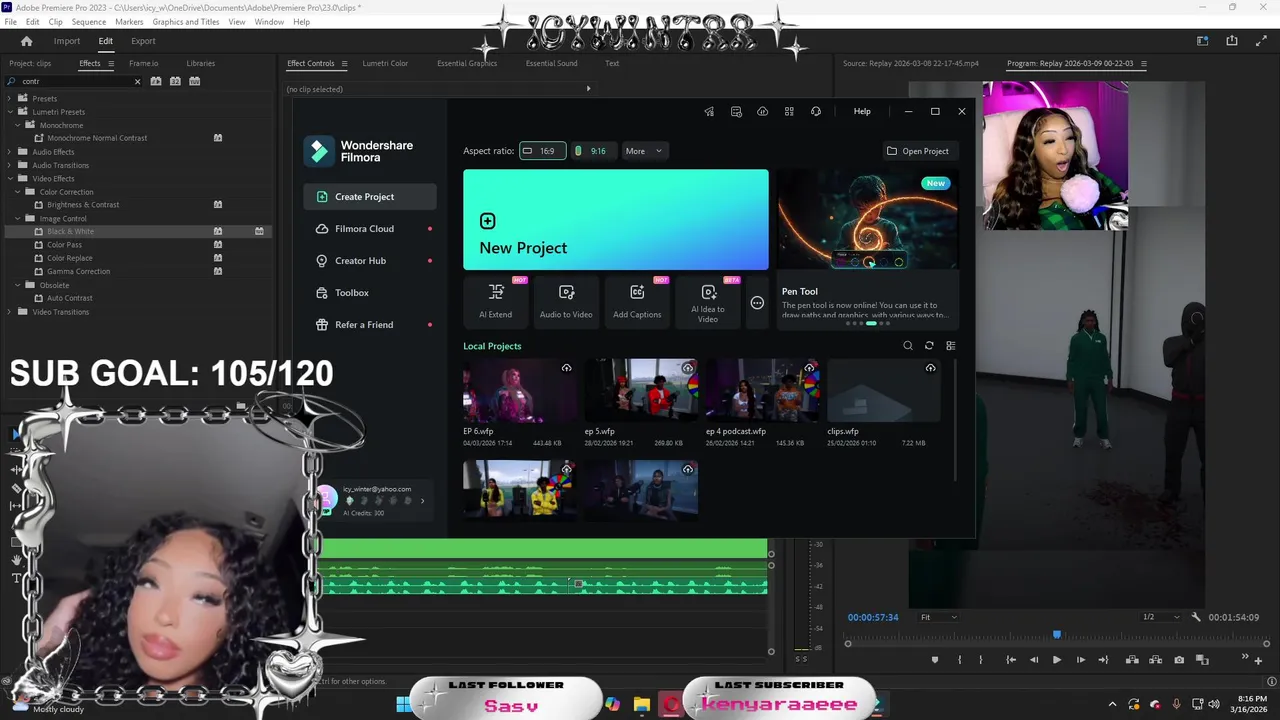This screenshot has width=1280, height=720.
Task: Click the Extract button
Action: 1156,660
